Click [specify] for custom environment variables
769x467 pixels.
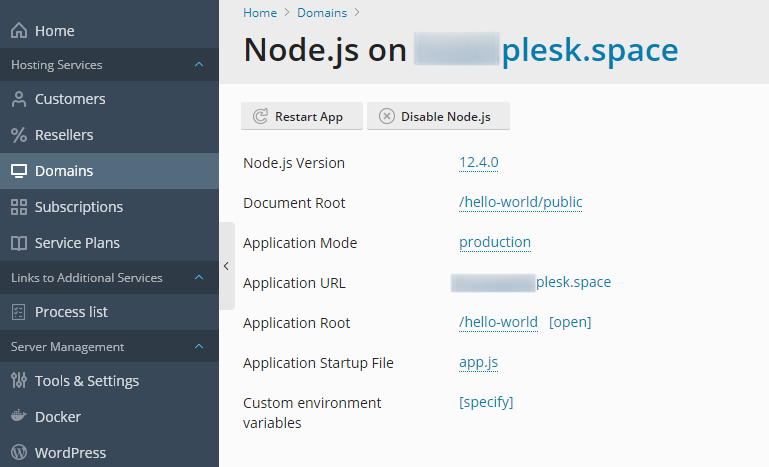click(x=486, y=402)
